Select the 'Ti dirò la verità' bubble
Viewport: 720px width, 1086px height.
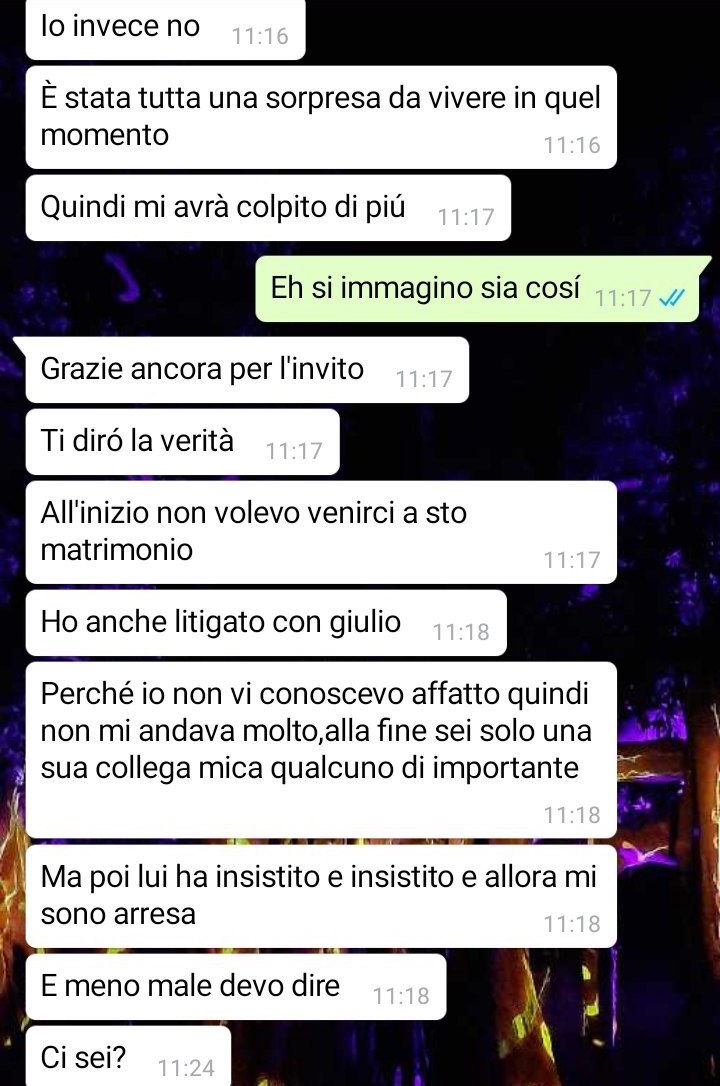coord(183,442)
